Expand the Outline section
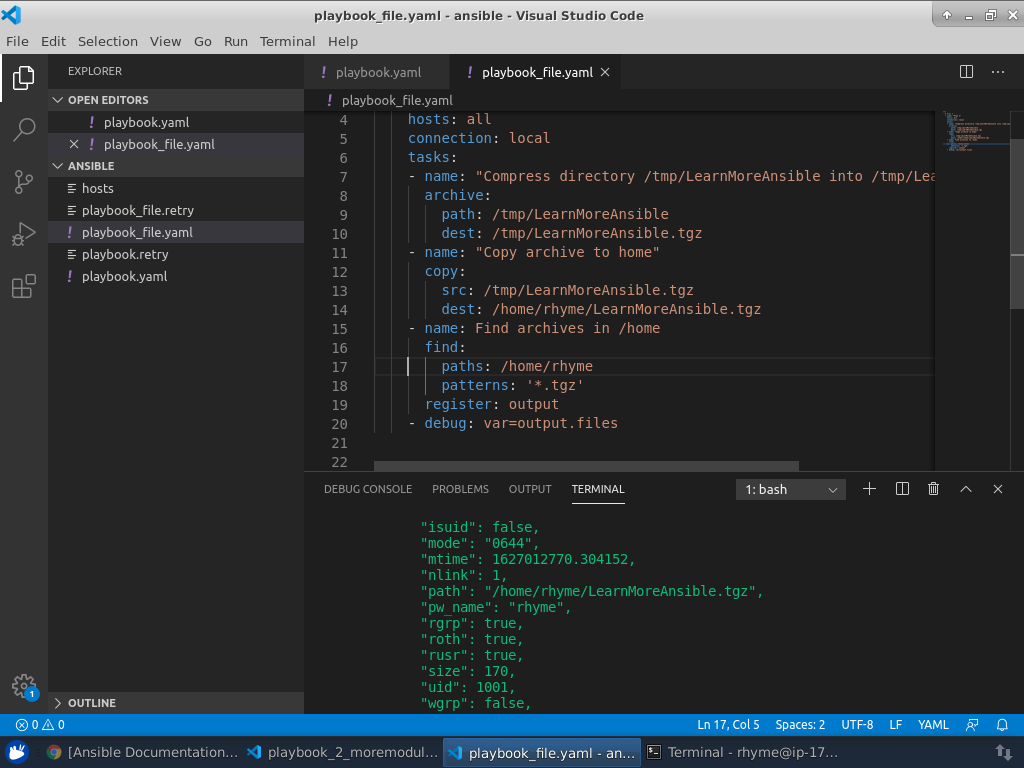 [92, 703]
